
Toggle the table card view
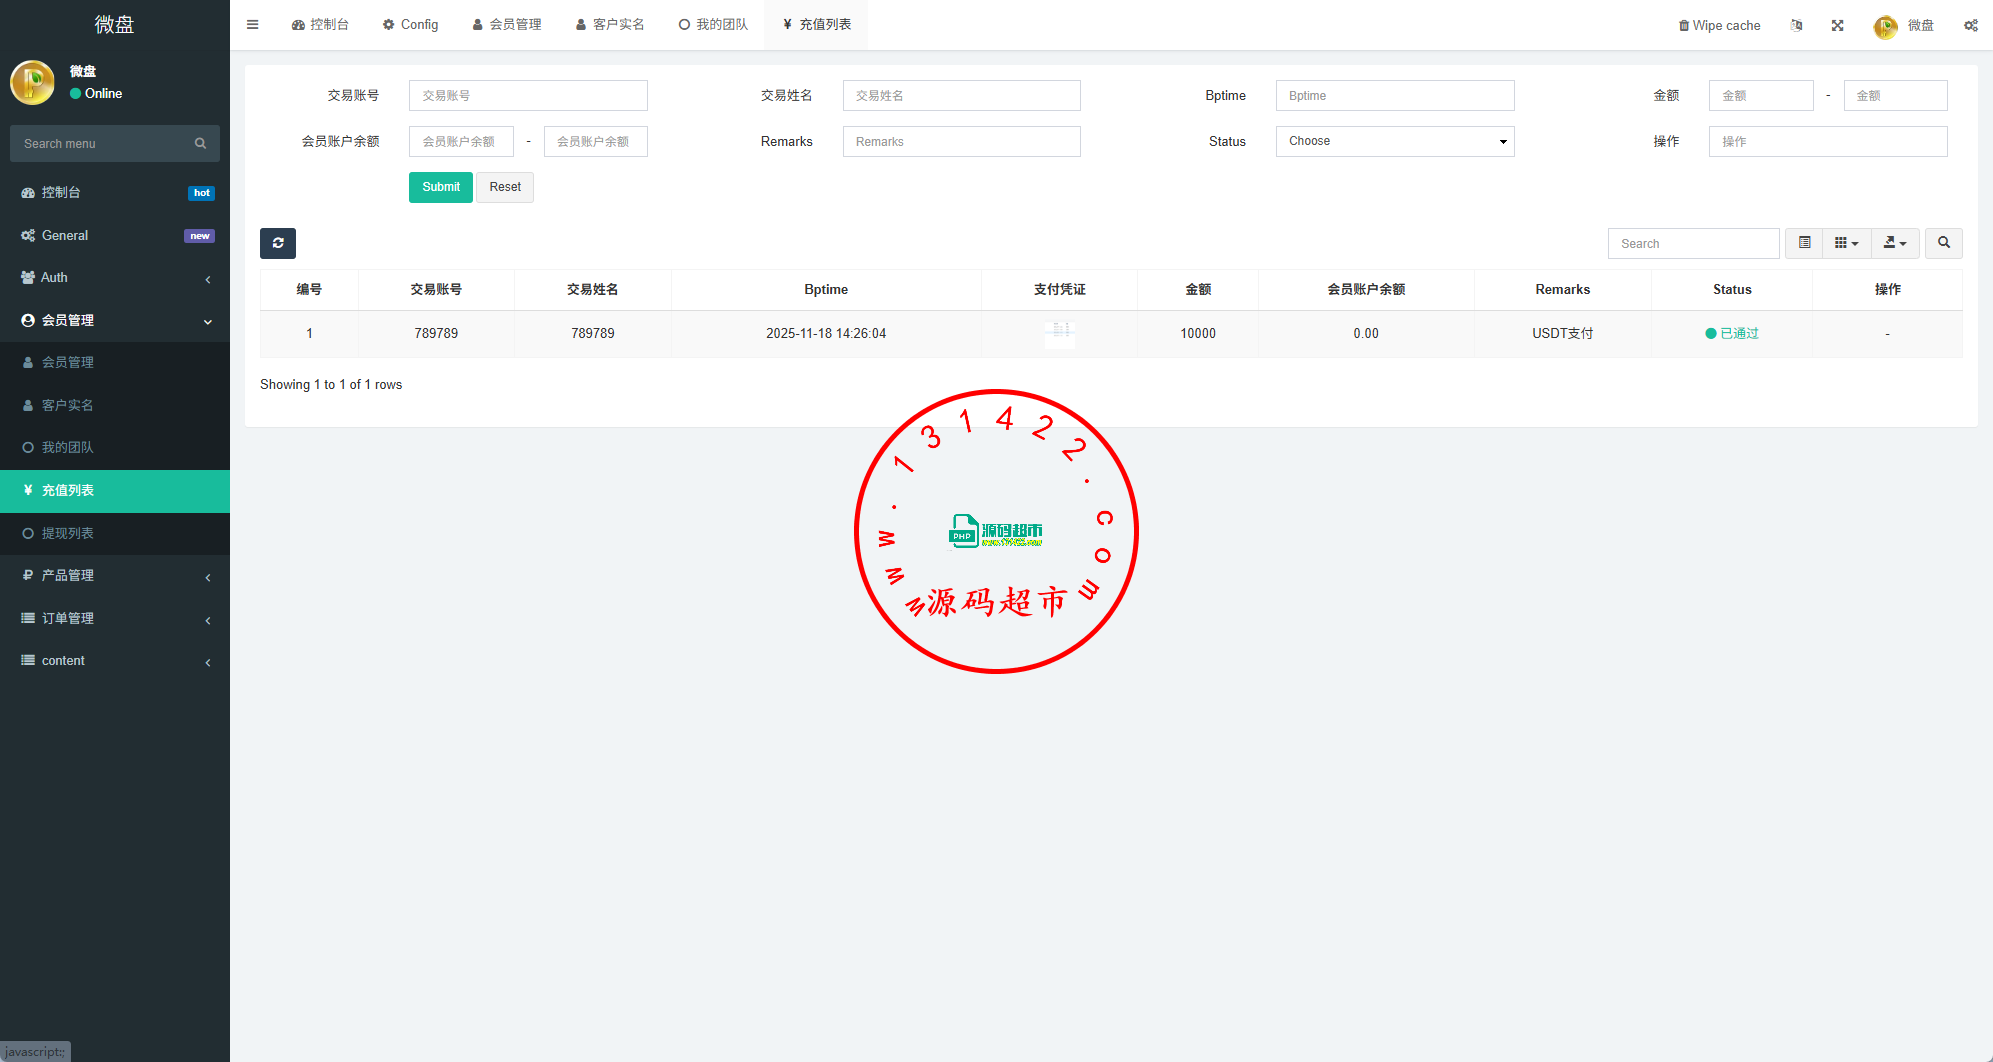(x=1804, y=243)
